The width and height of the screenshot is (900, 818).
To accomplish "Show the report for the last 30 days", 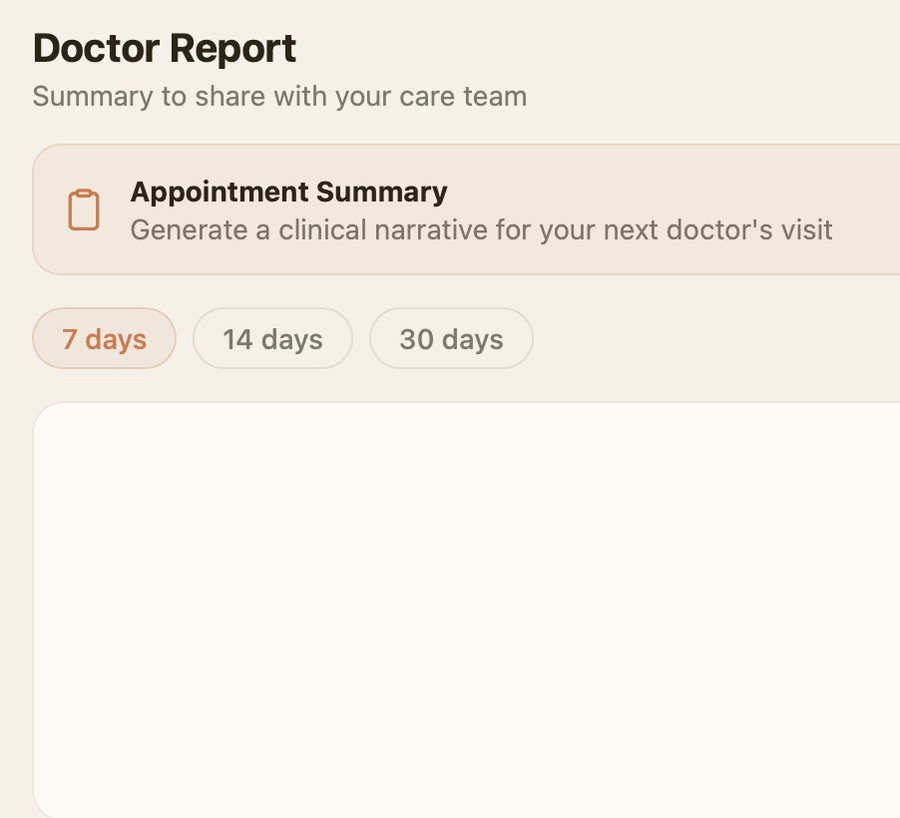I will tap(451, 339).
